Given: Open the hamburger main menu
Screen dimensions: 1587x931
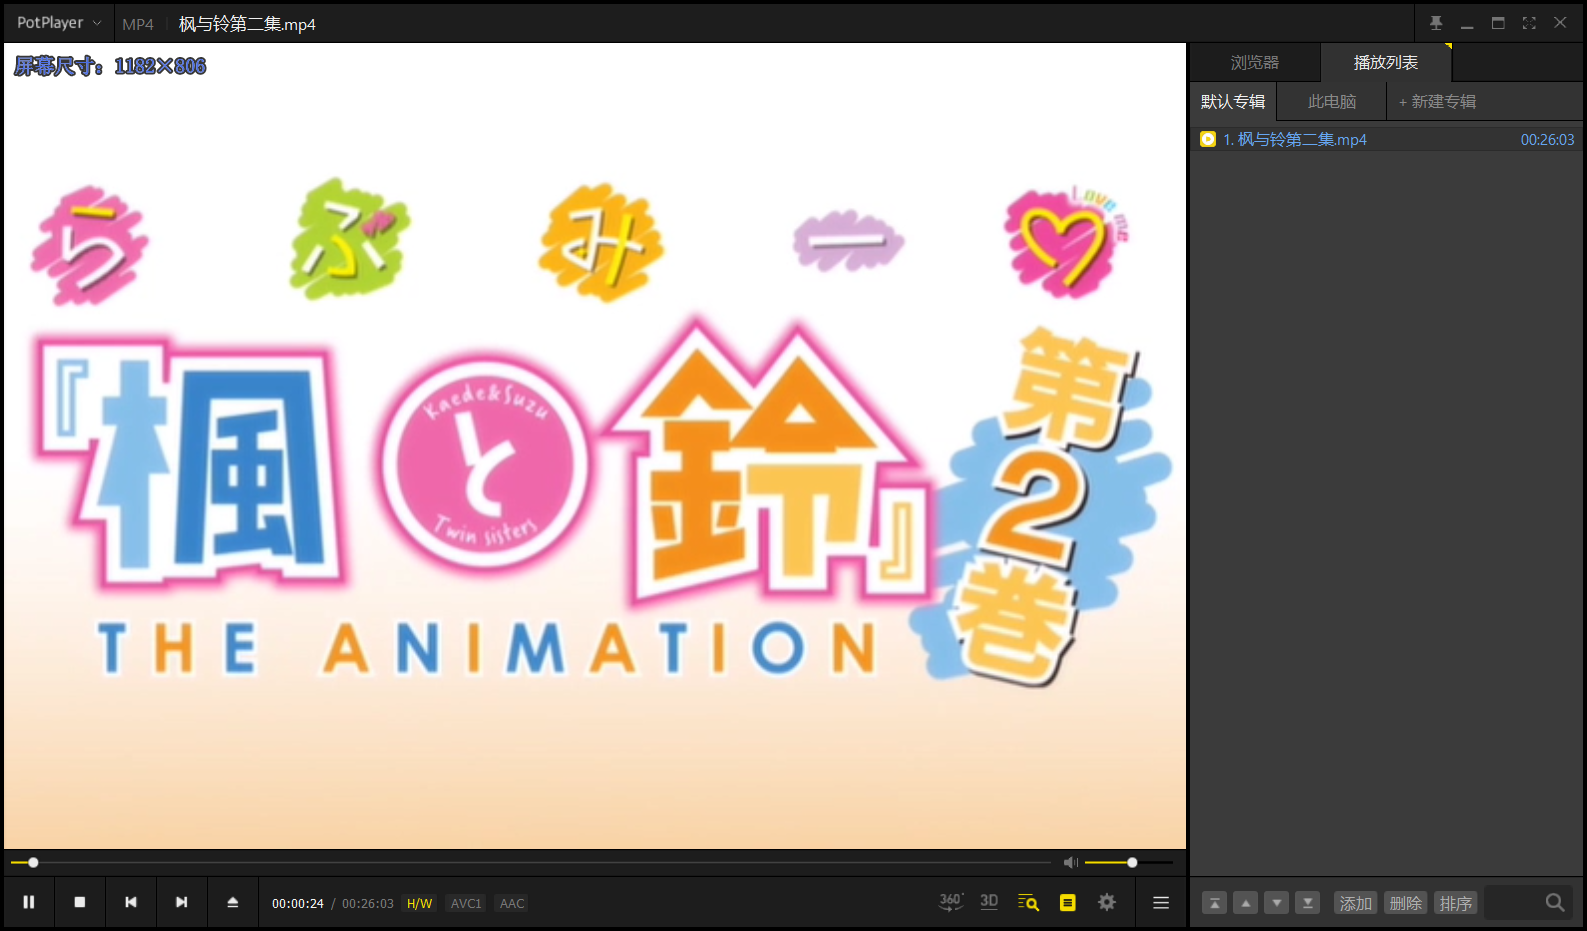Looking at the screenshot, I should [1161, 903].
